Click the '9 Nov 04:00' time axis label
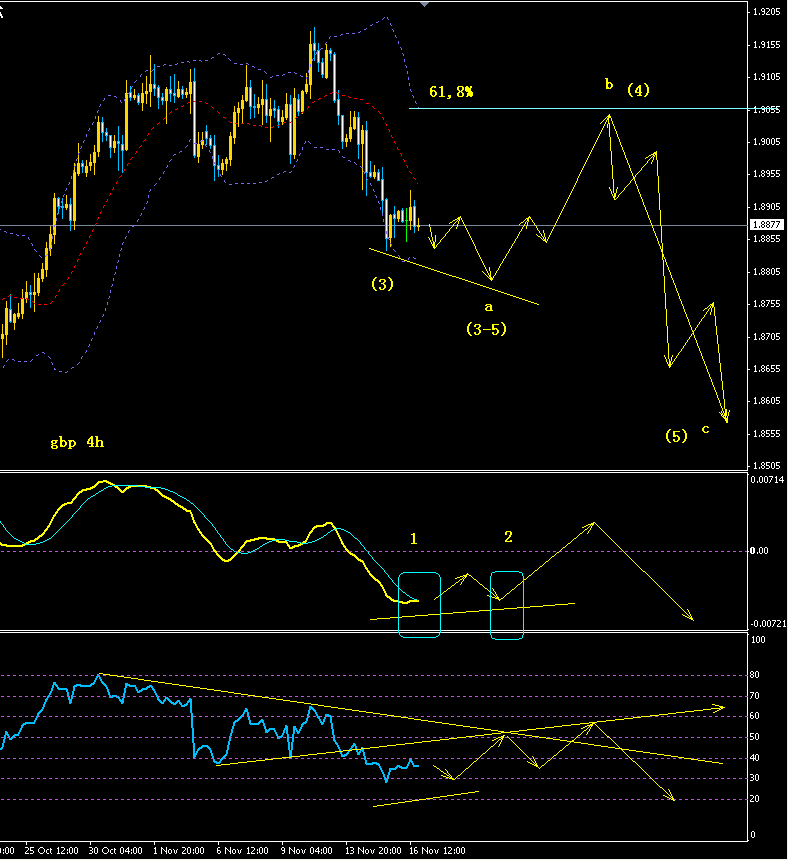The height and width of the screenshot is (860, 789). click(x=306, y=851)
